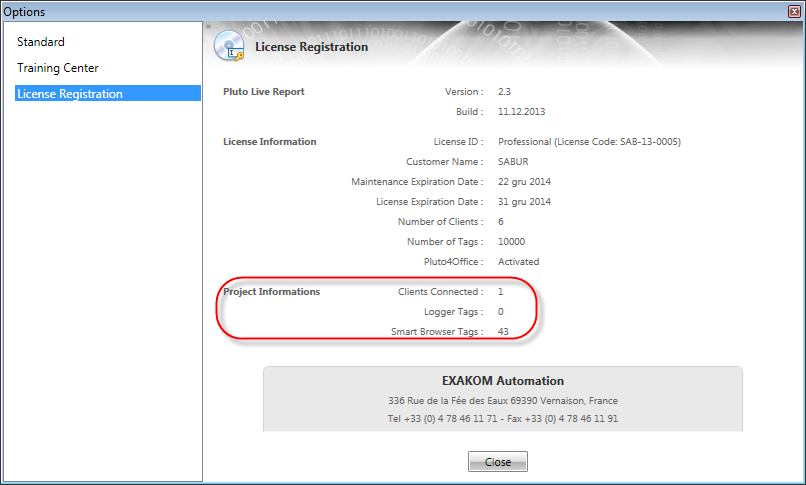Click the Options window title

click(24, 12)
